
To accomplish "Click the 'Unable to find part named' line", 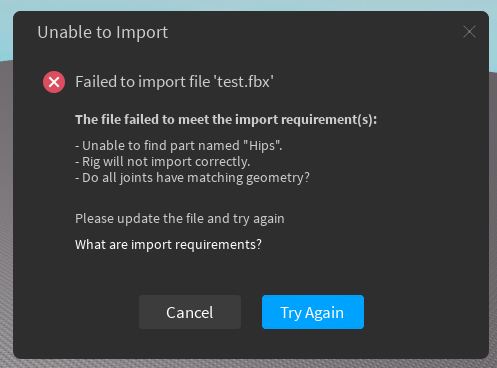I will point(157,146).
